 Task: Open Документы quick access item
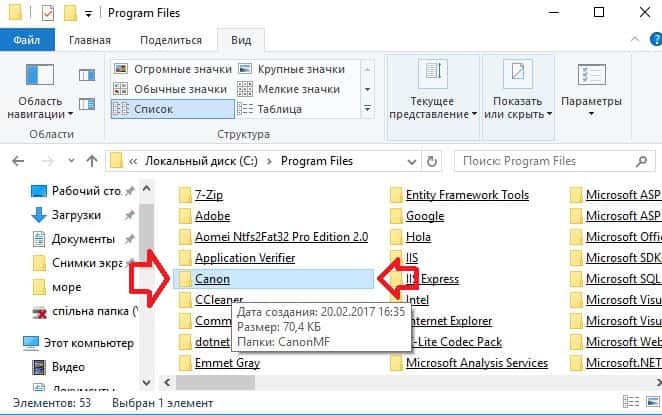(82, 239)
